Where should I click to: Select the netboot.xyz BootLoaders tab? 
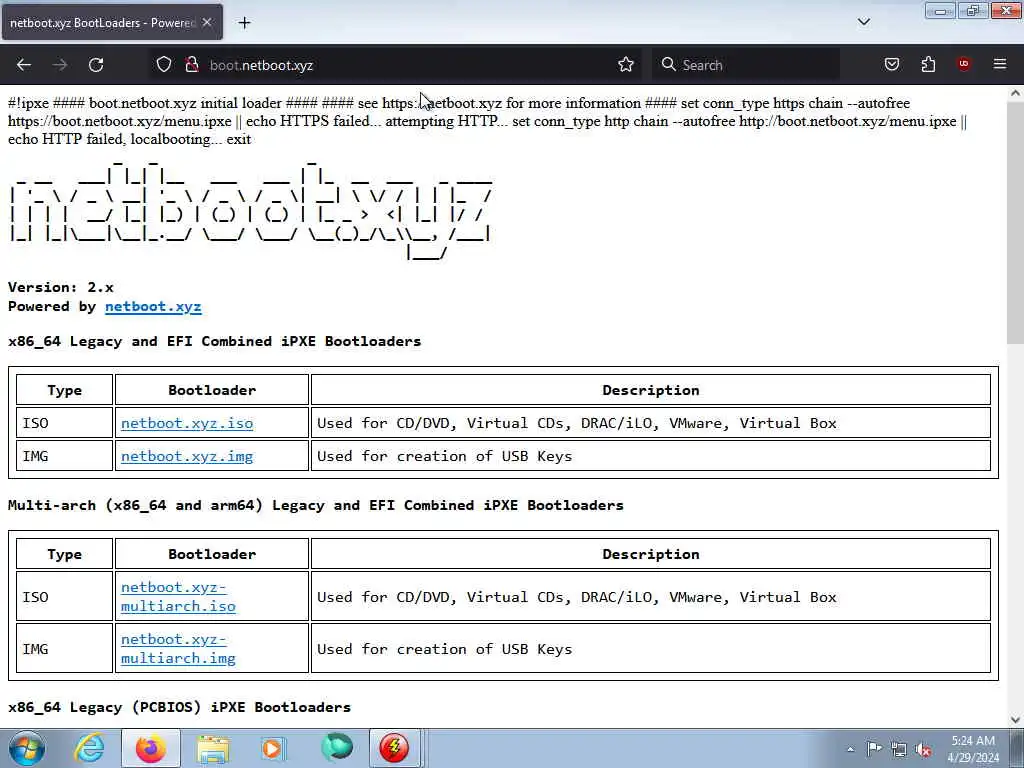pos(112,23)
